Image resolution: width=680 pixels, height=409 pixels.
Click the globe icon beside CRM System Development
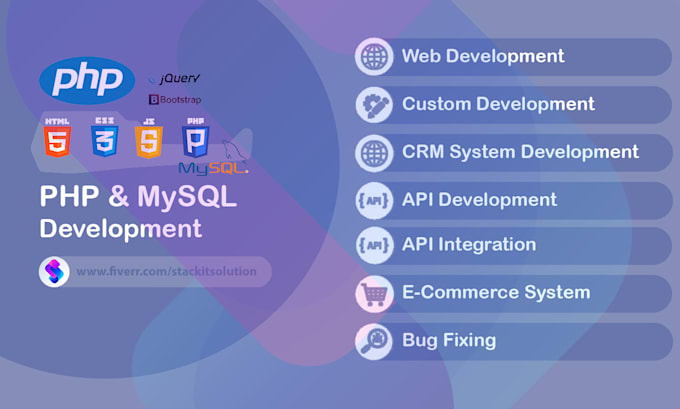pos(374,153)
